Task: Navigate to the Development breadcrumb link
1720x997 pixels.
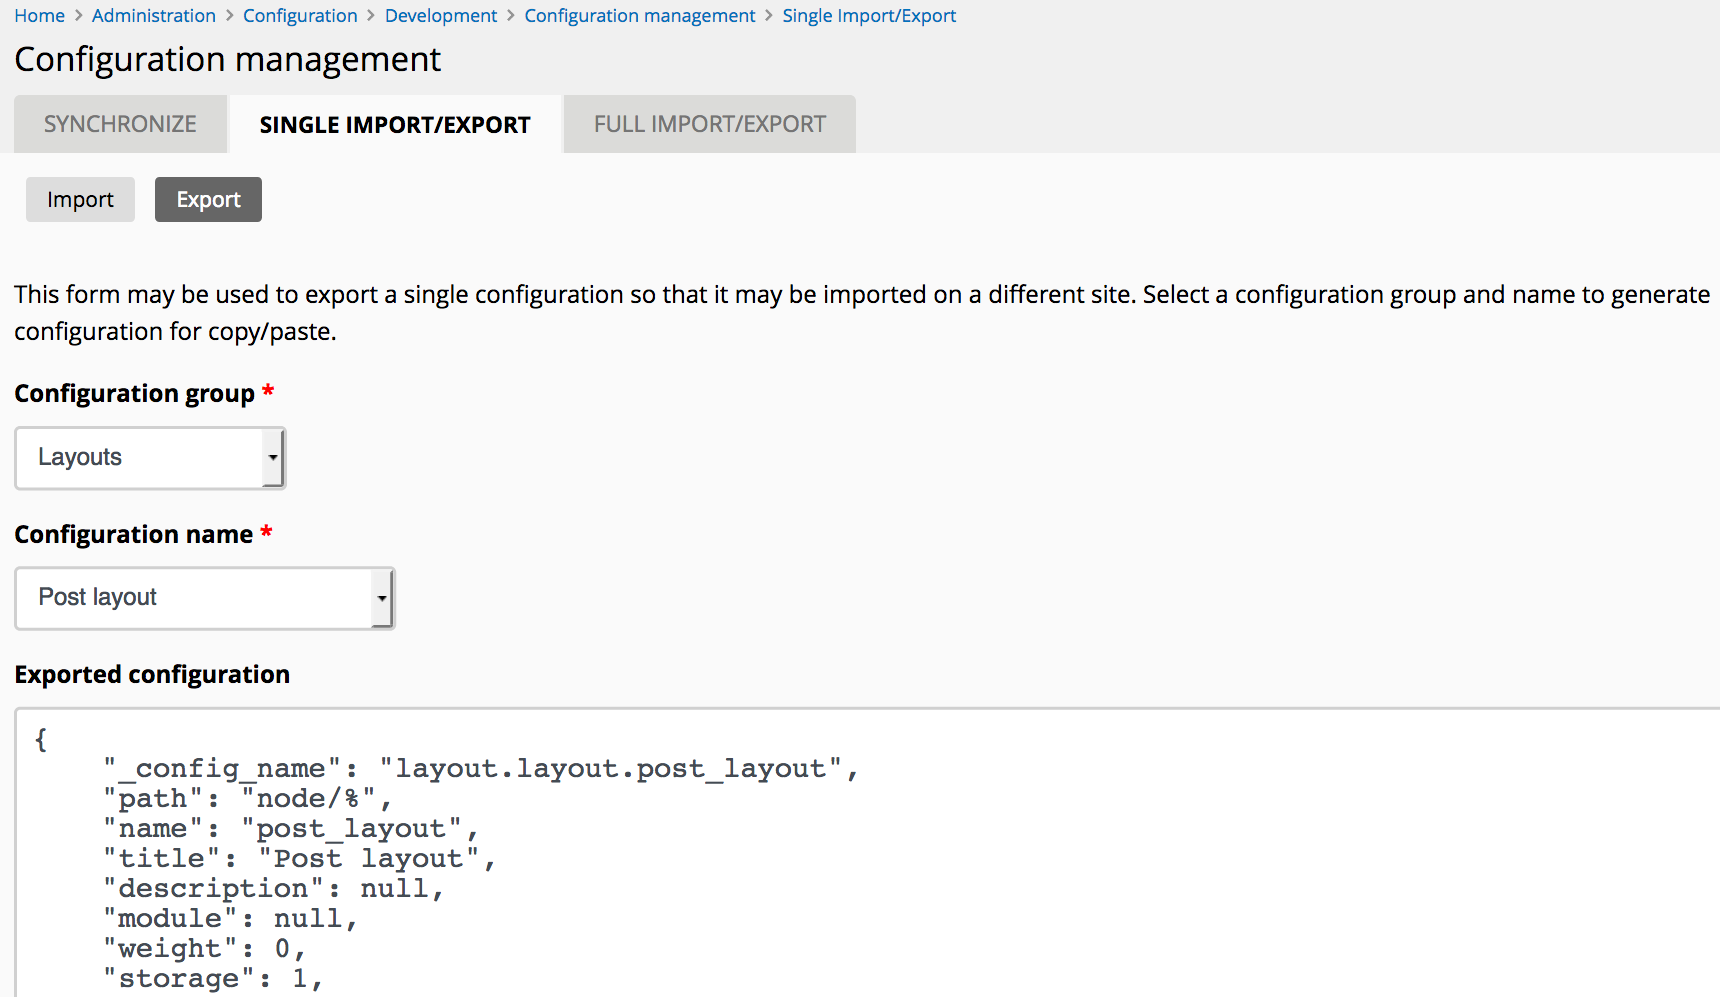Action: coord(440,16)
